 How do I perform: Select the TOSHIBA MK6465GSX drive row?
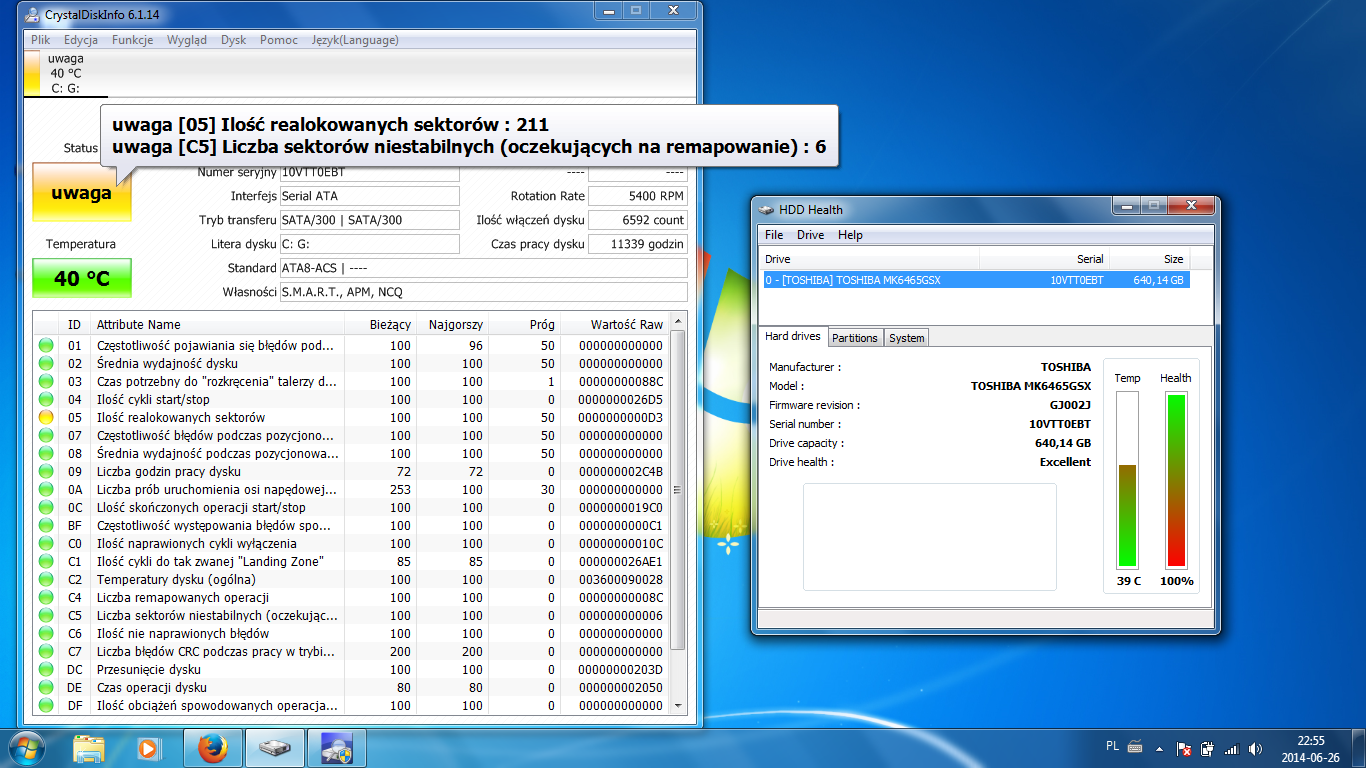(976, 280)
